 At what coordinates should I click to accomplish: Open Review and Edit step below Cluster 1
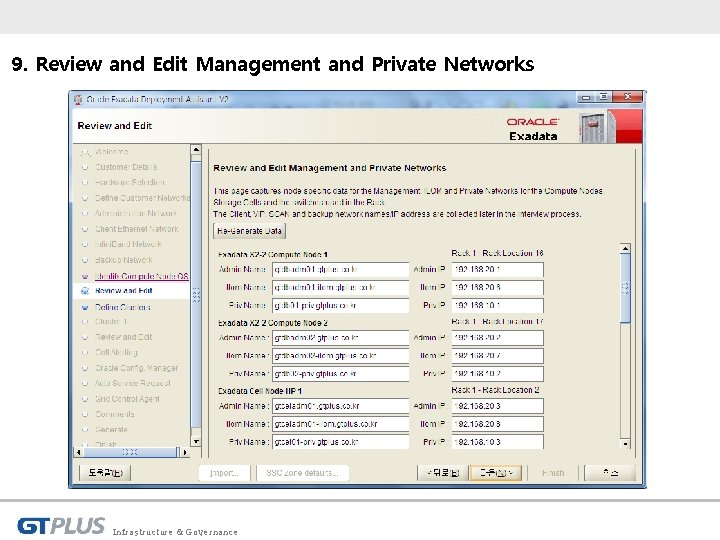click(124, 337)
